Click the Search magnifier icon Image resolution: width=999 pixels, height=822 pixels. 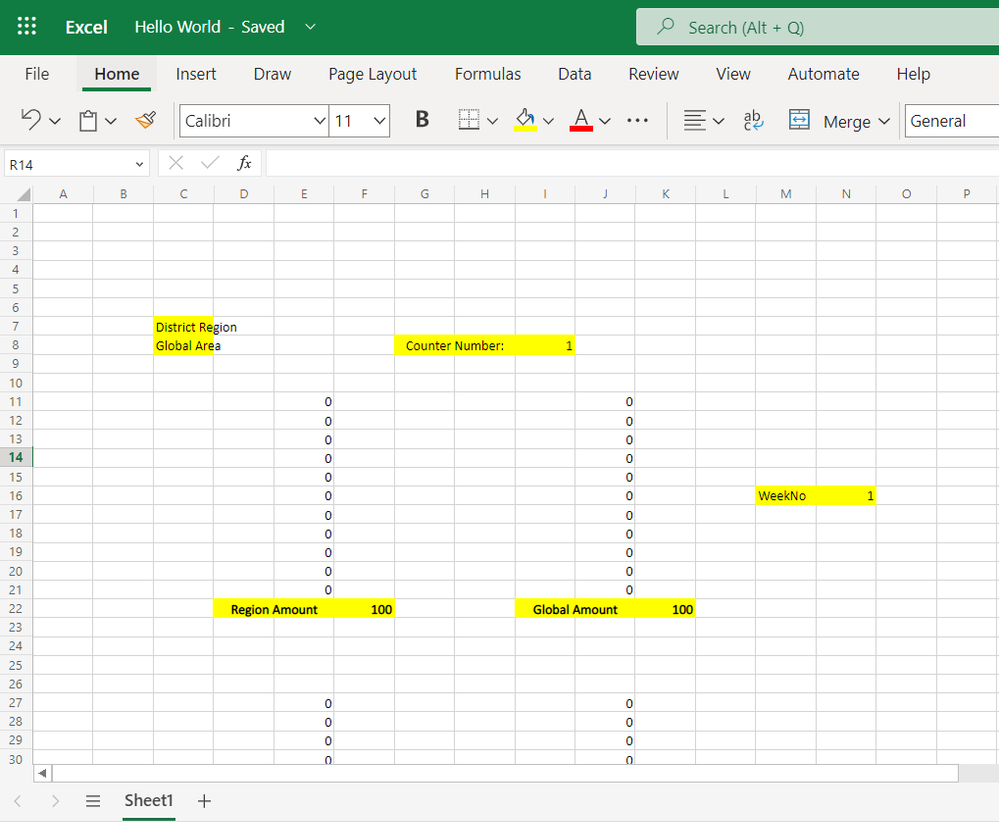(x=666, y=27)
